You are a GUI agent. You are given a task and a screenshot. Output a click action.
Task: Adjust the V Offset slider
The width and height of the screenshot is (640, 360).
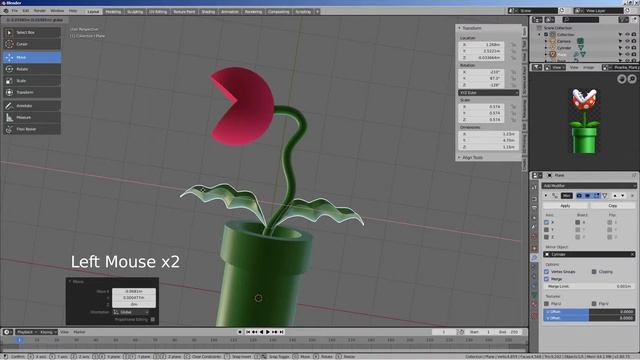point(589,318)
